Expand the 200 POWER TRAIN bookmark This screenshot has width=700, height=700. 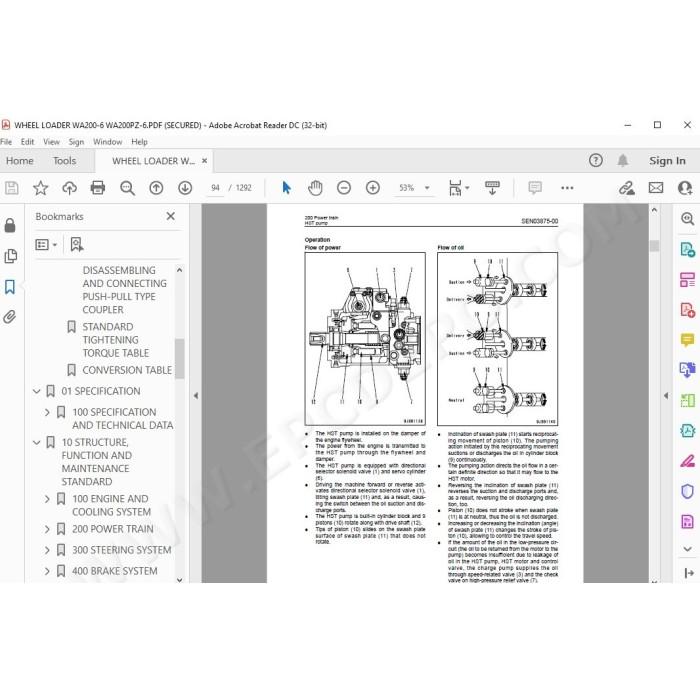point(47,529)
